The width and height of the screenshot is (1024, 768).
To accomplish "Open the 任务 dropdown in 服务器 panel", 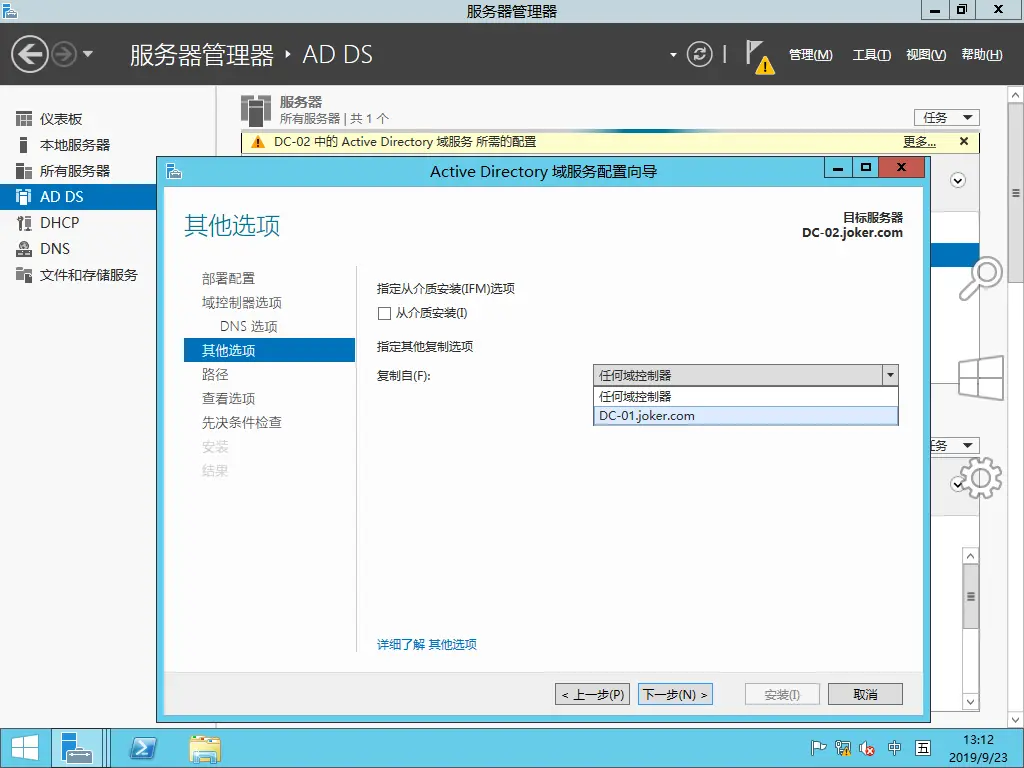I will click(946, 118).
